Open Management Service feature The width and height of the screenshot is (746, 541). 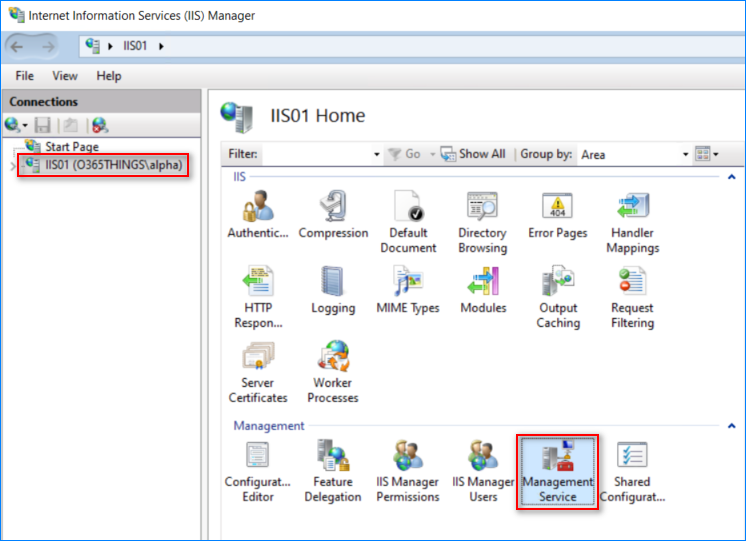tap(558, 472)
